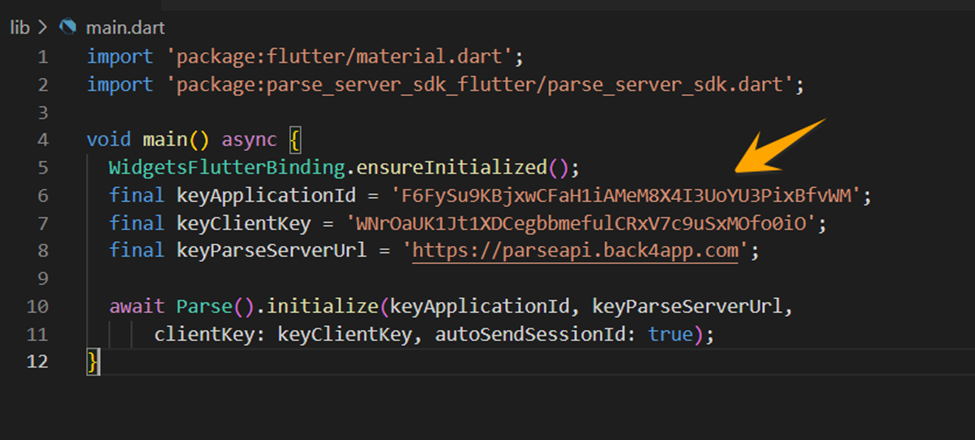Select the 'lib' breadcrumb folder
Screen dimensions: 975x440
19,27
